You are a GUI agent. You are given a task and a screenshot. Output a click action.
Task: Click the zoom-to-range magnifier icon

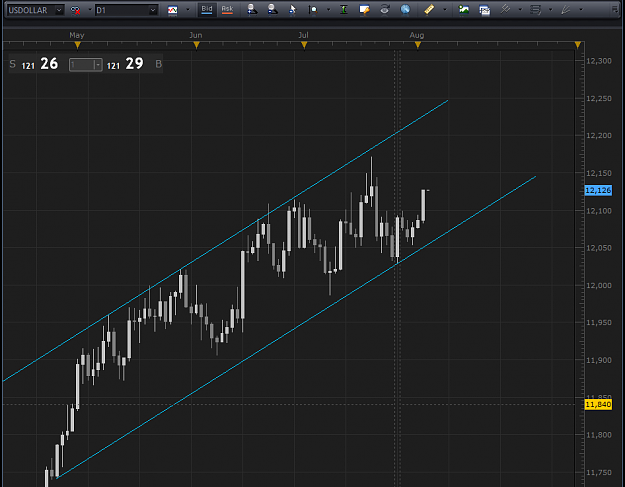coord(313,10)
